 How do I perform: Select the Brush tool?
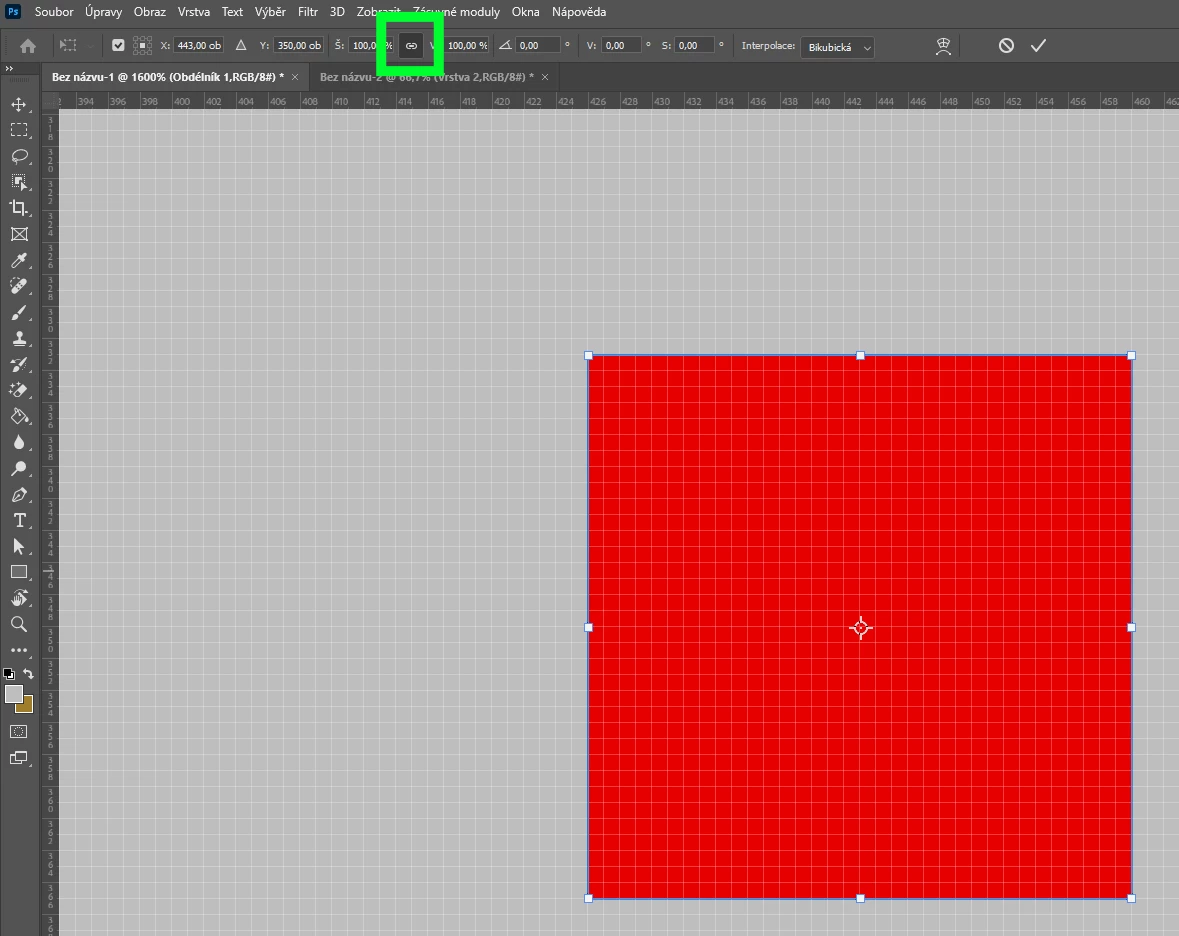coord(19,312)
